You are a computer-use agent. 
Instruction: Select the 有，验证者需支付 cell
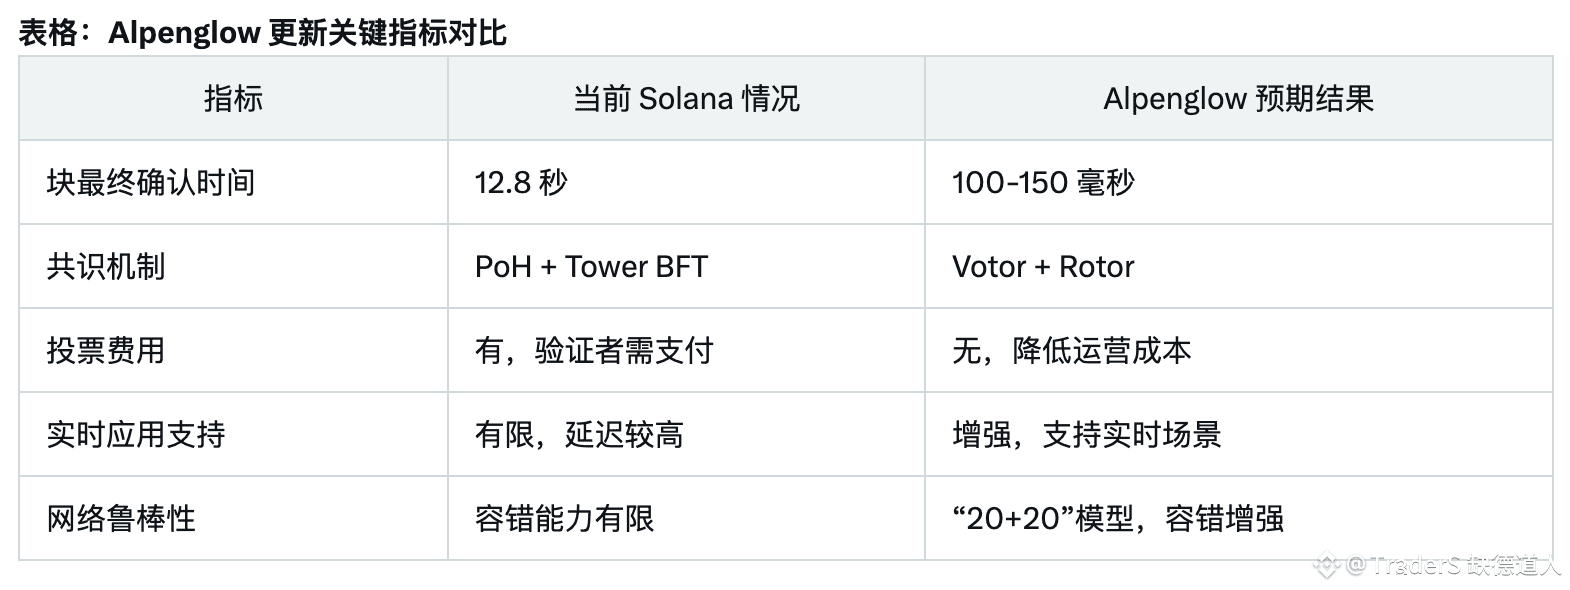pyautogui.click(x=686, y=350)
